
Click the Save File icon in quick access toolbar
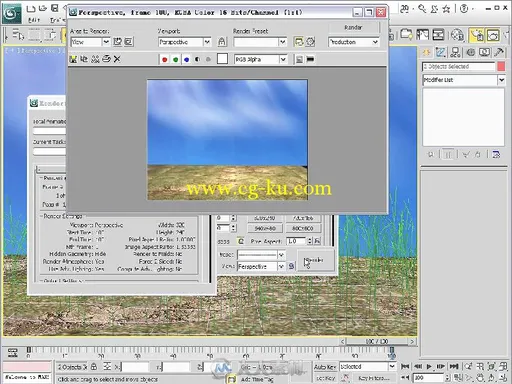pos(54,8)
